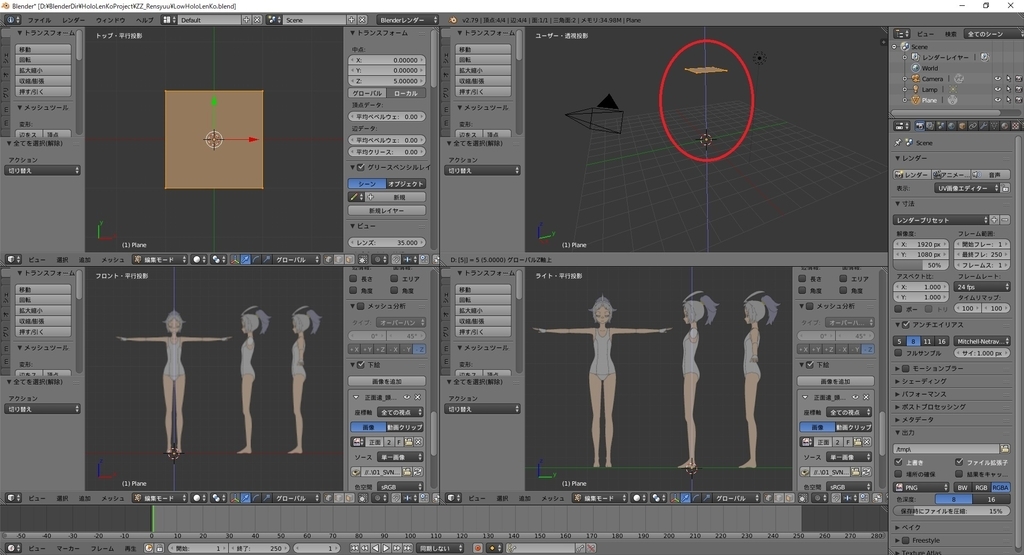
Task: Toggle 3D manipulator in front view header
Action: 234,498
